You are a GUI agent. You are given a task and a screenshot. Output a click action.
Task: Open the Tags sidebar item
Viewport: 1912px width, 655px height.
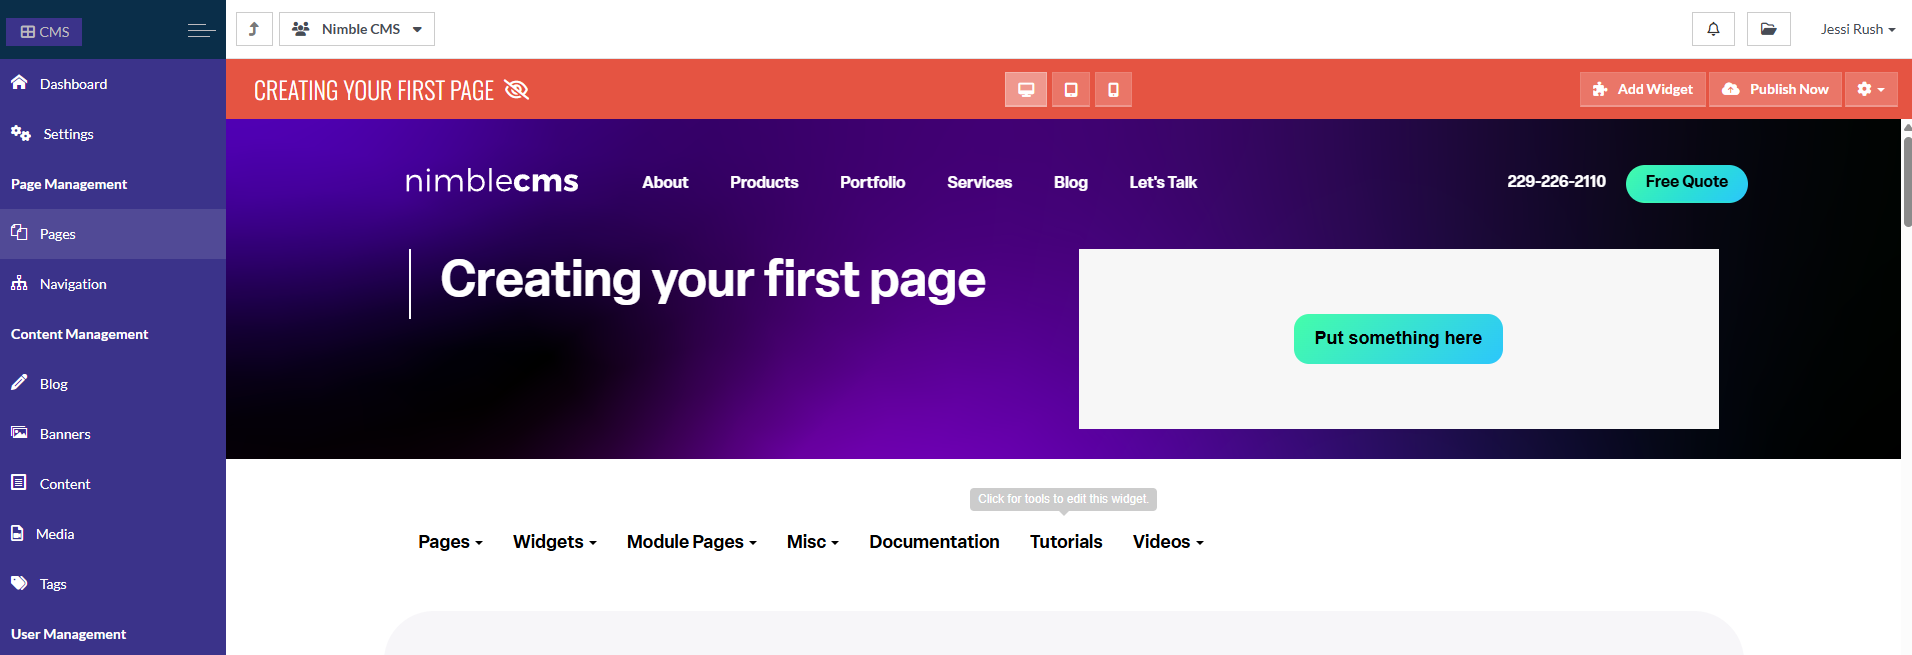point(53,584)
